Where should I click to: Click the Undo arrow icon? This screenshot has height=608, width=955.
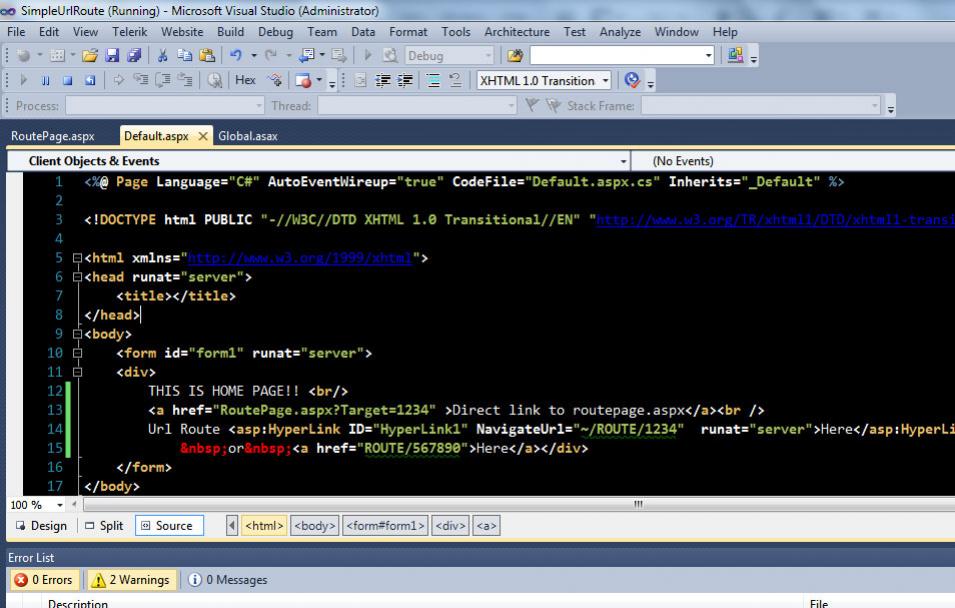(x=235, y=56)
